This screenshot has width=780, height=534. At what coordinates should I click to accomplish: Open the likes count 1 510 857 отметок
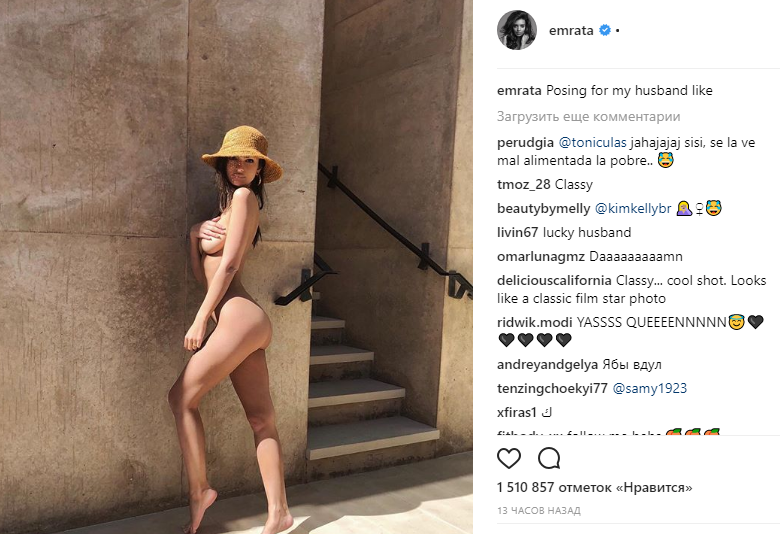[594, 487]
